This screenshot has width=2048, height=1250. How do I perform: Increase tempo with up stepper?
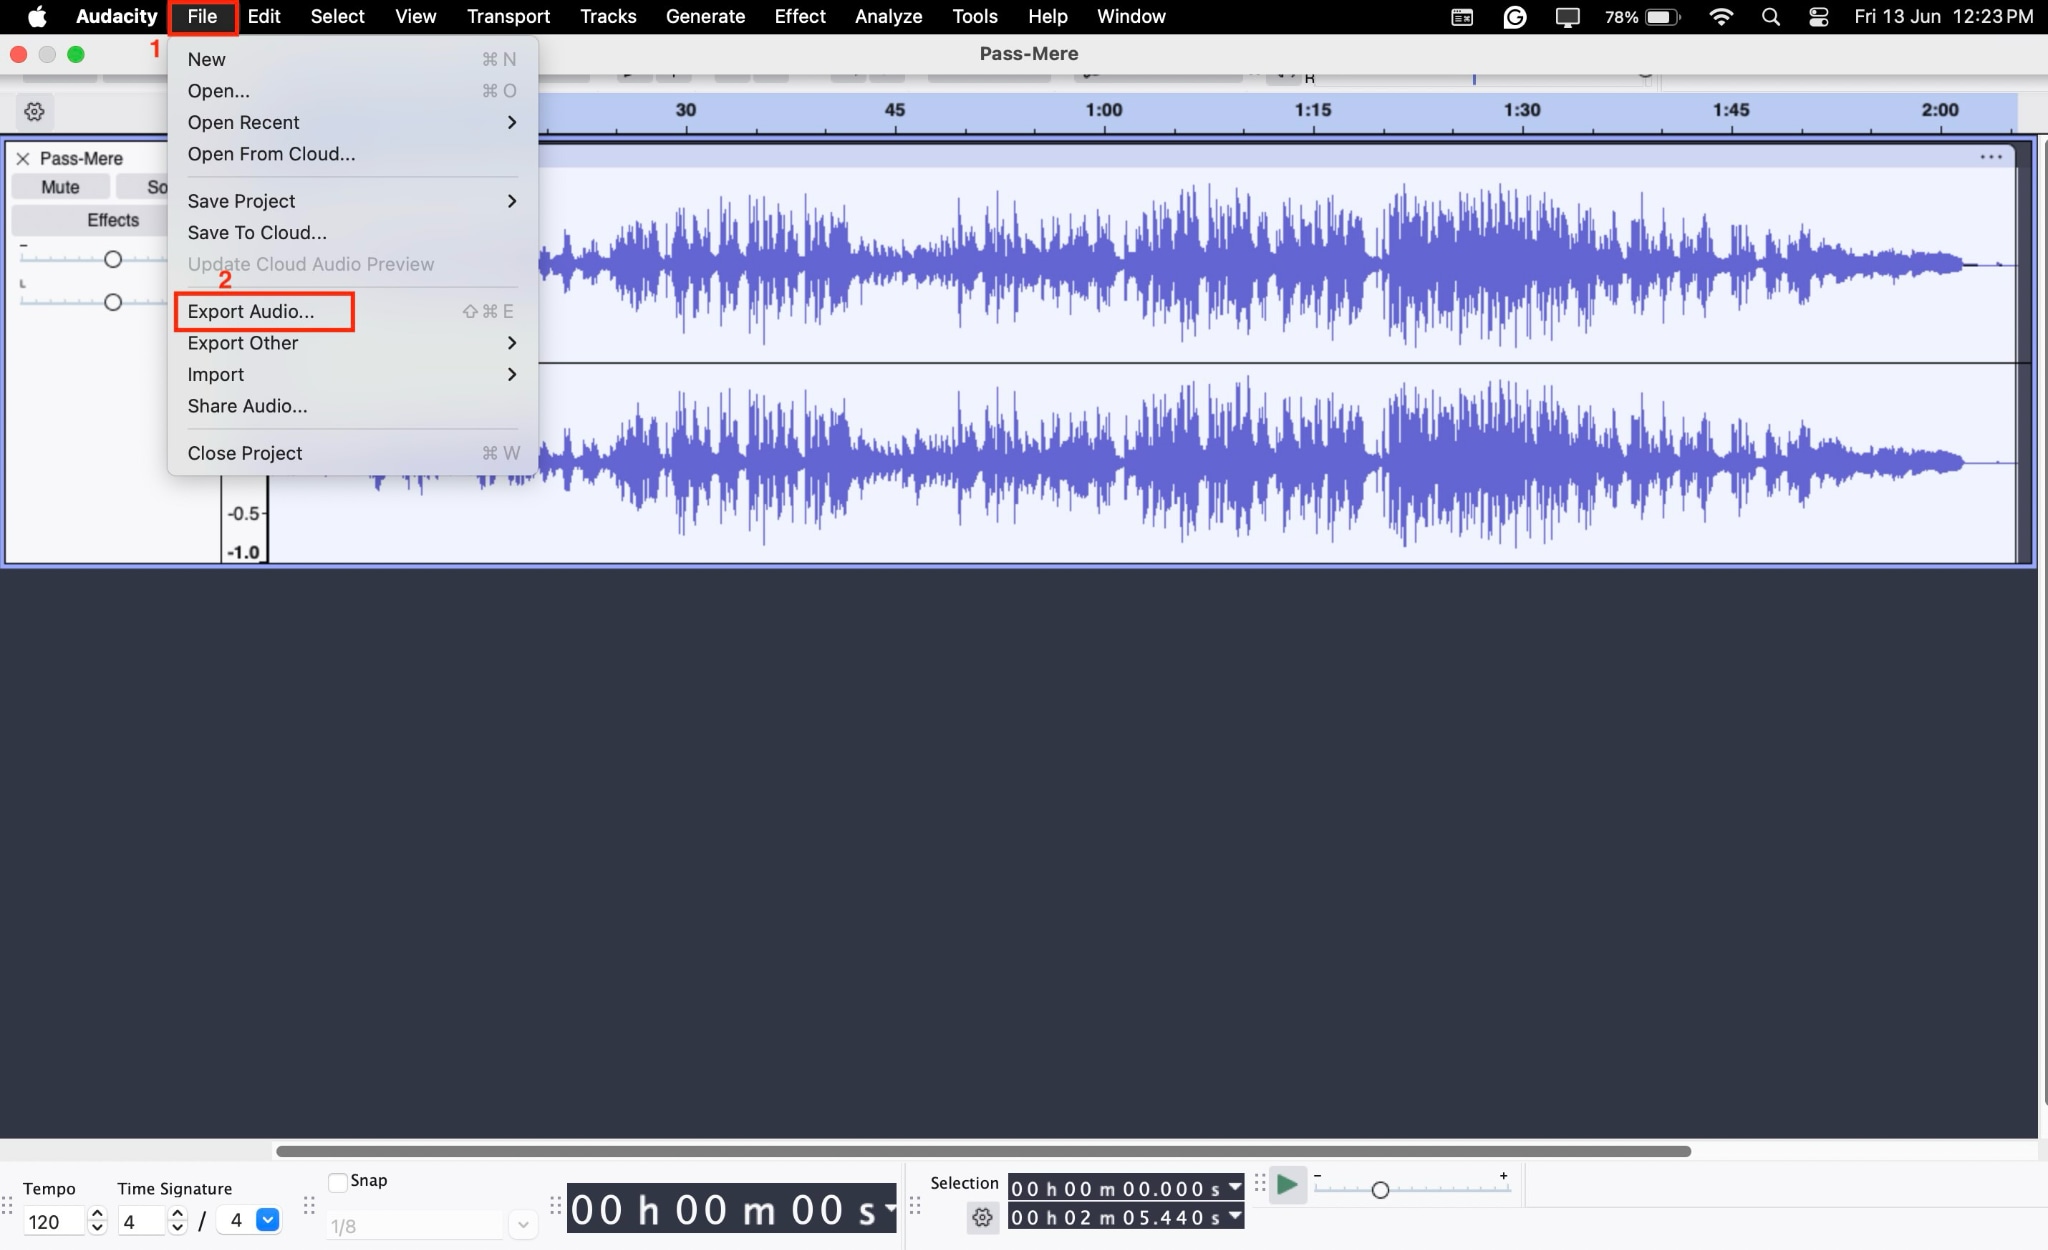pos(97,1213)
